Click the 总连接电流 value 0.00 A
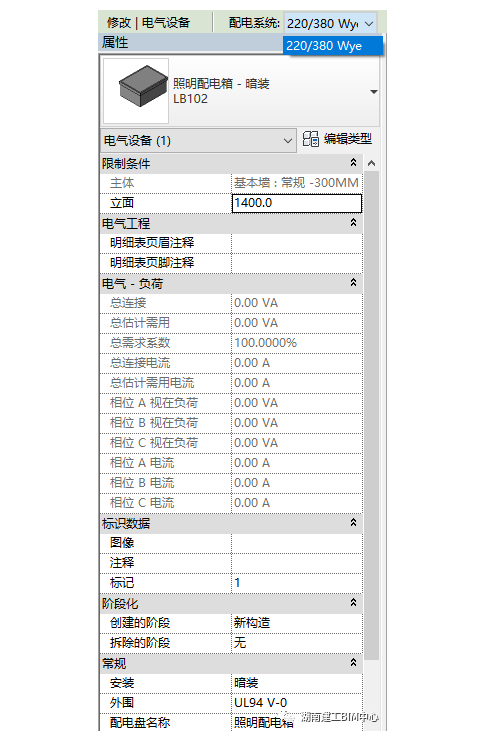This screenshot has height=737, width=503. [297, 363]
